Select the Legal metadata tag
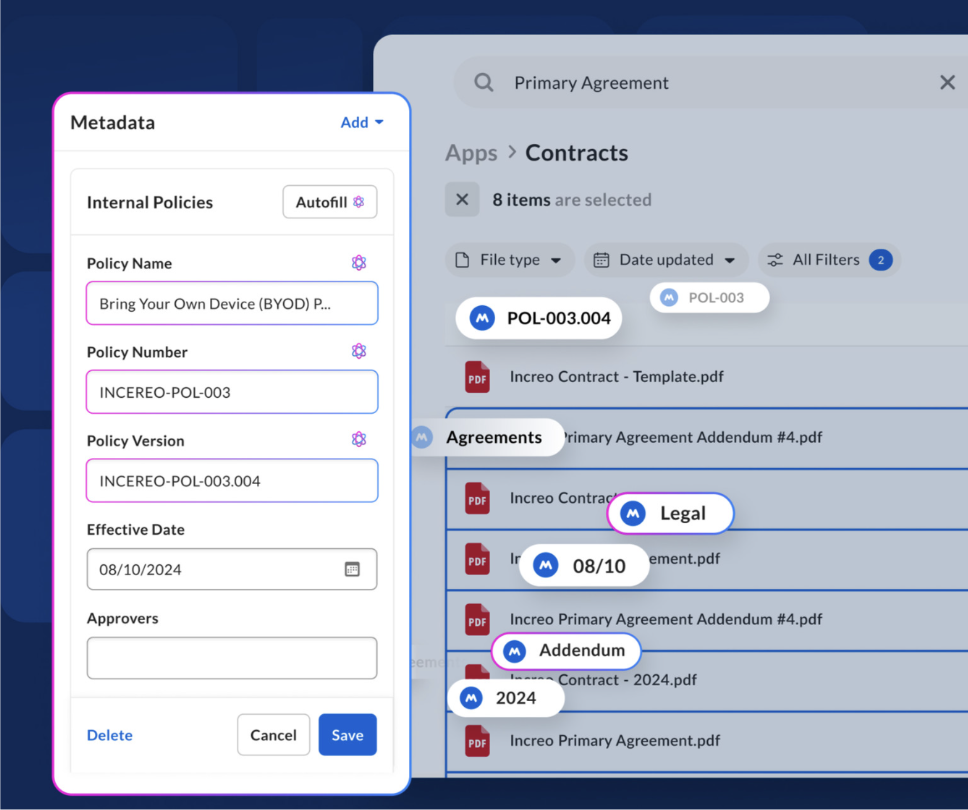Image resolution: width=968 pixels, height=810 pixels. coord(671,514)
